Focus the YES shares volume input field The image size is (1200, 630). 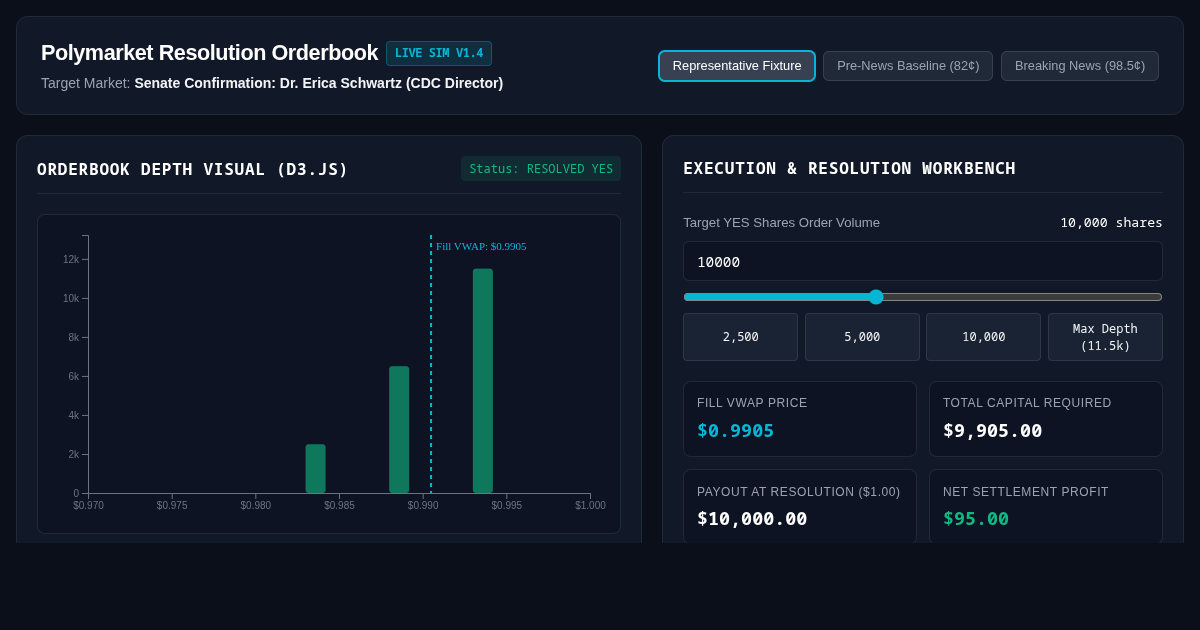(x=923, y=261)
